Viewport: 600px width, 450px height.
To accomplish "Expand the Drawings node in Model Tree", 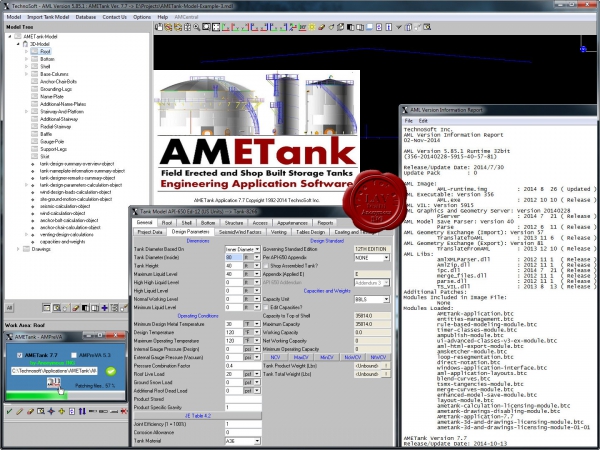I will pyautogui.click(x=18, y=249).
